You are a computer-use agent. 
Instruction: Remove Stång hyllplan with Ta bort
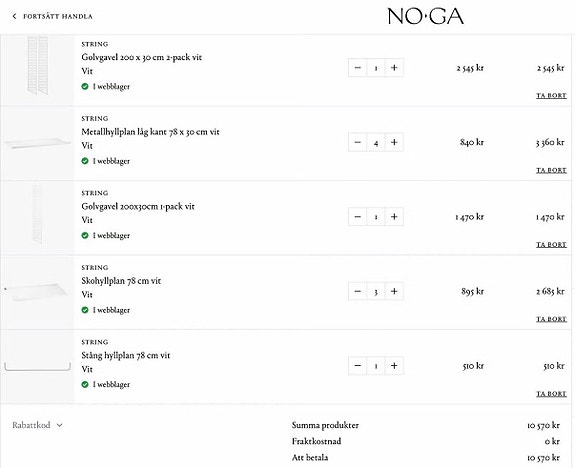click(551, 394)
